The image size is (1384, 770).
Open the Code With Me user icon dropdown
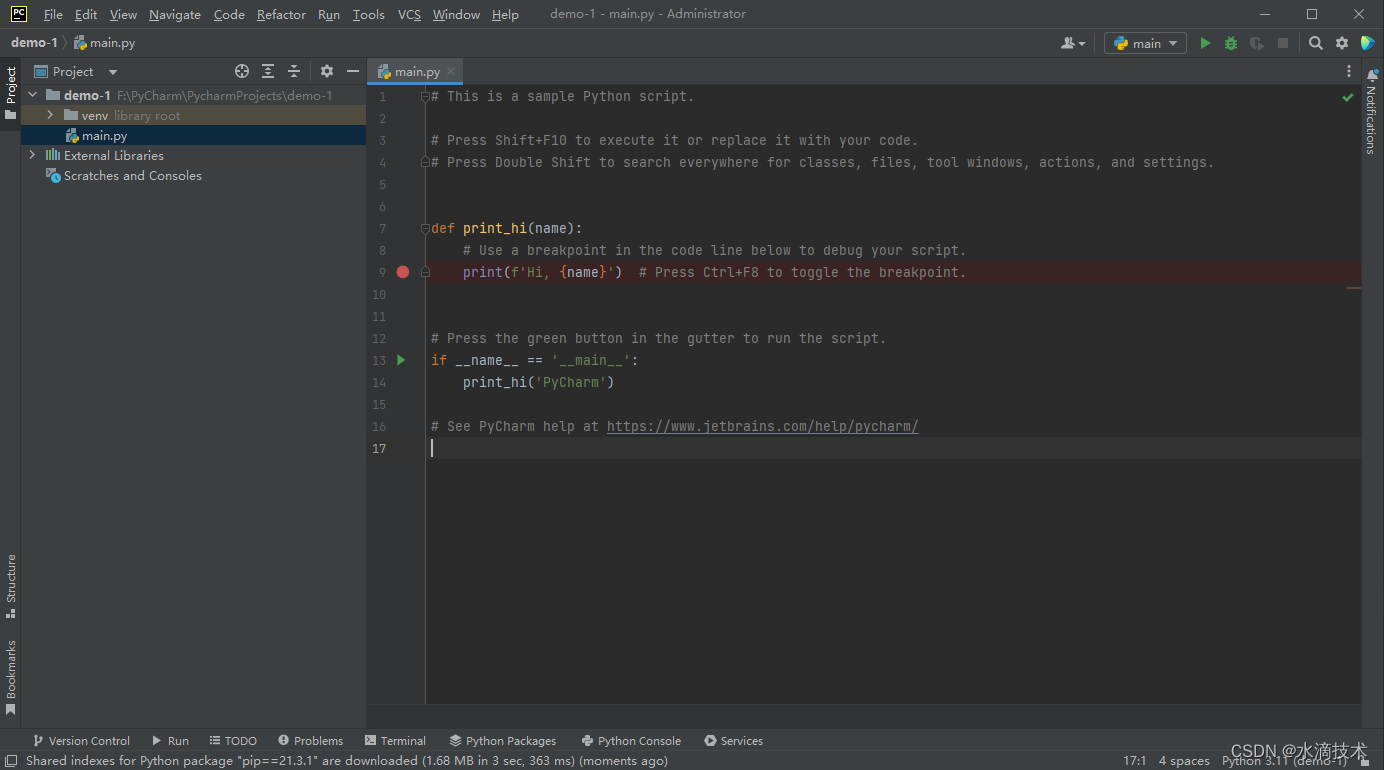point(1073,43)
